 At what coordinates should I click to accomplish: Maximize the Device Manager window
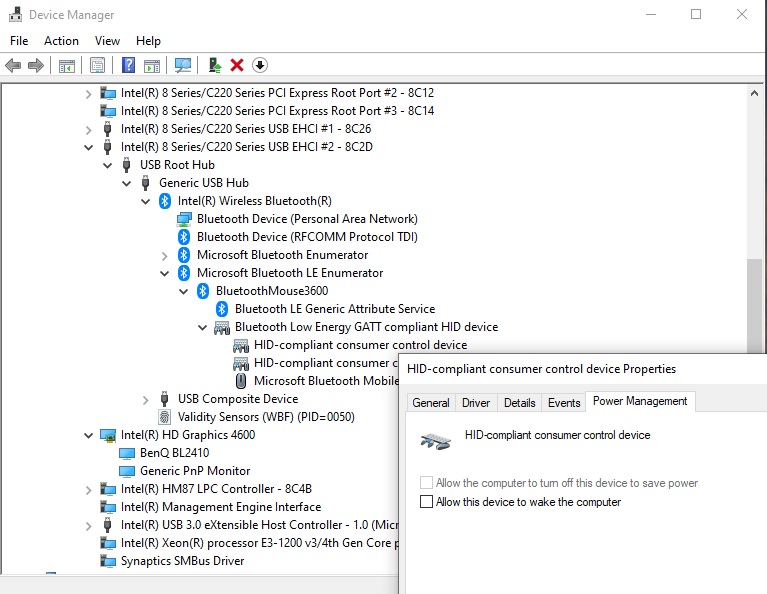[x=696, y=14]
